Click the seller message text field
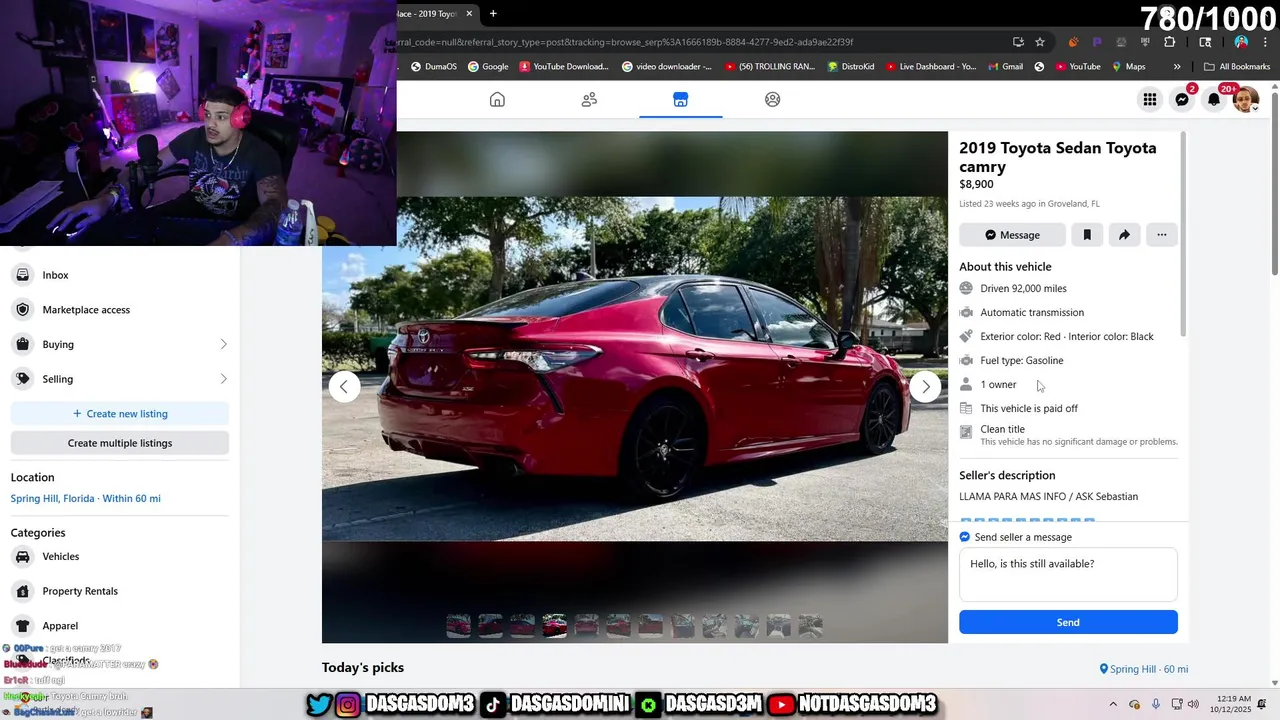 pyautogui.click(x=1068, y=575)
